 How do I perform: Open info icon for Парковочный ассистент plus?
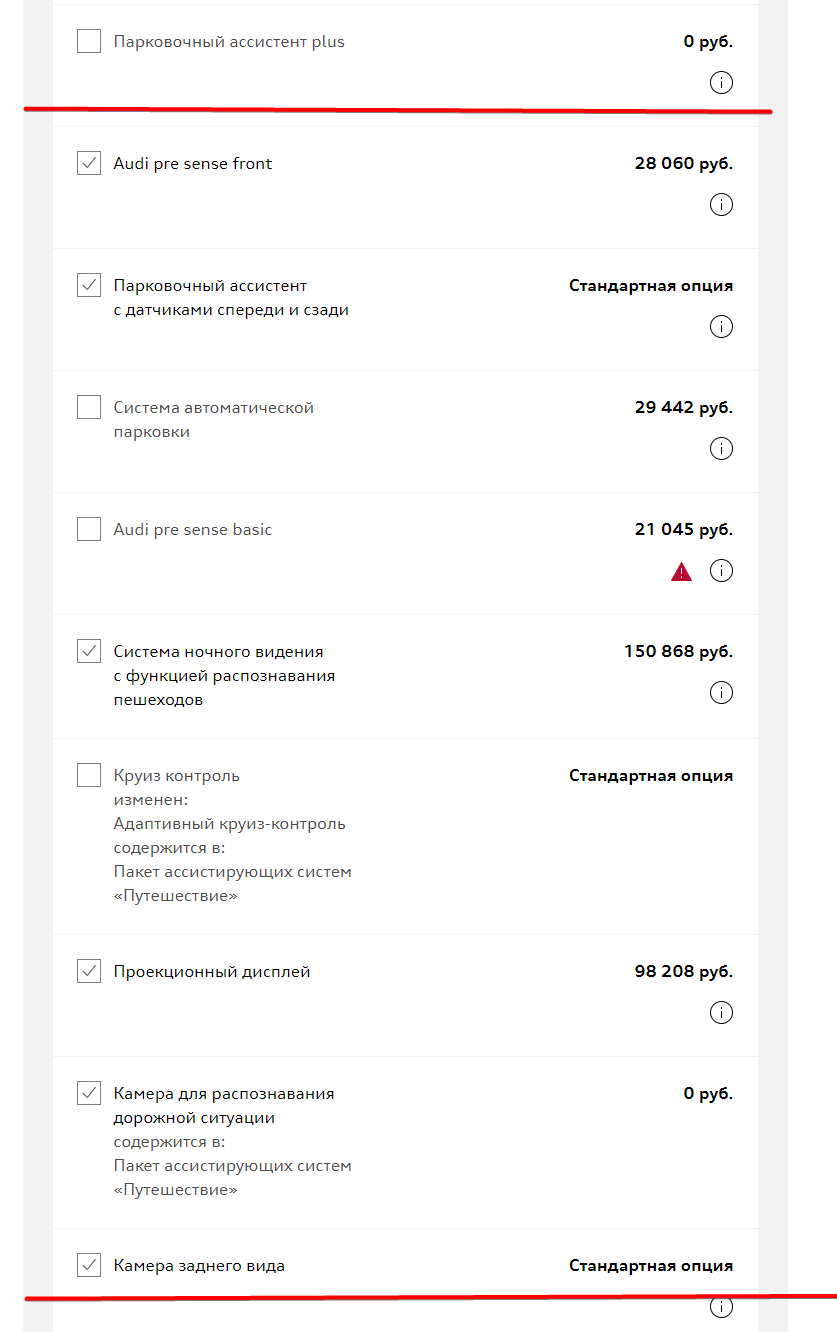(721, 83)
